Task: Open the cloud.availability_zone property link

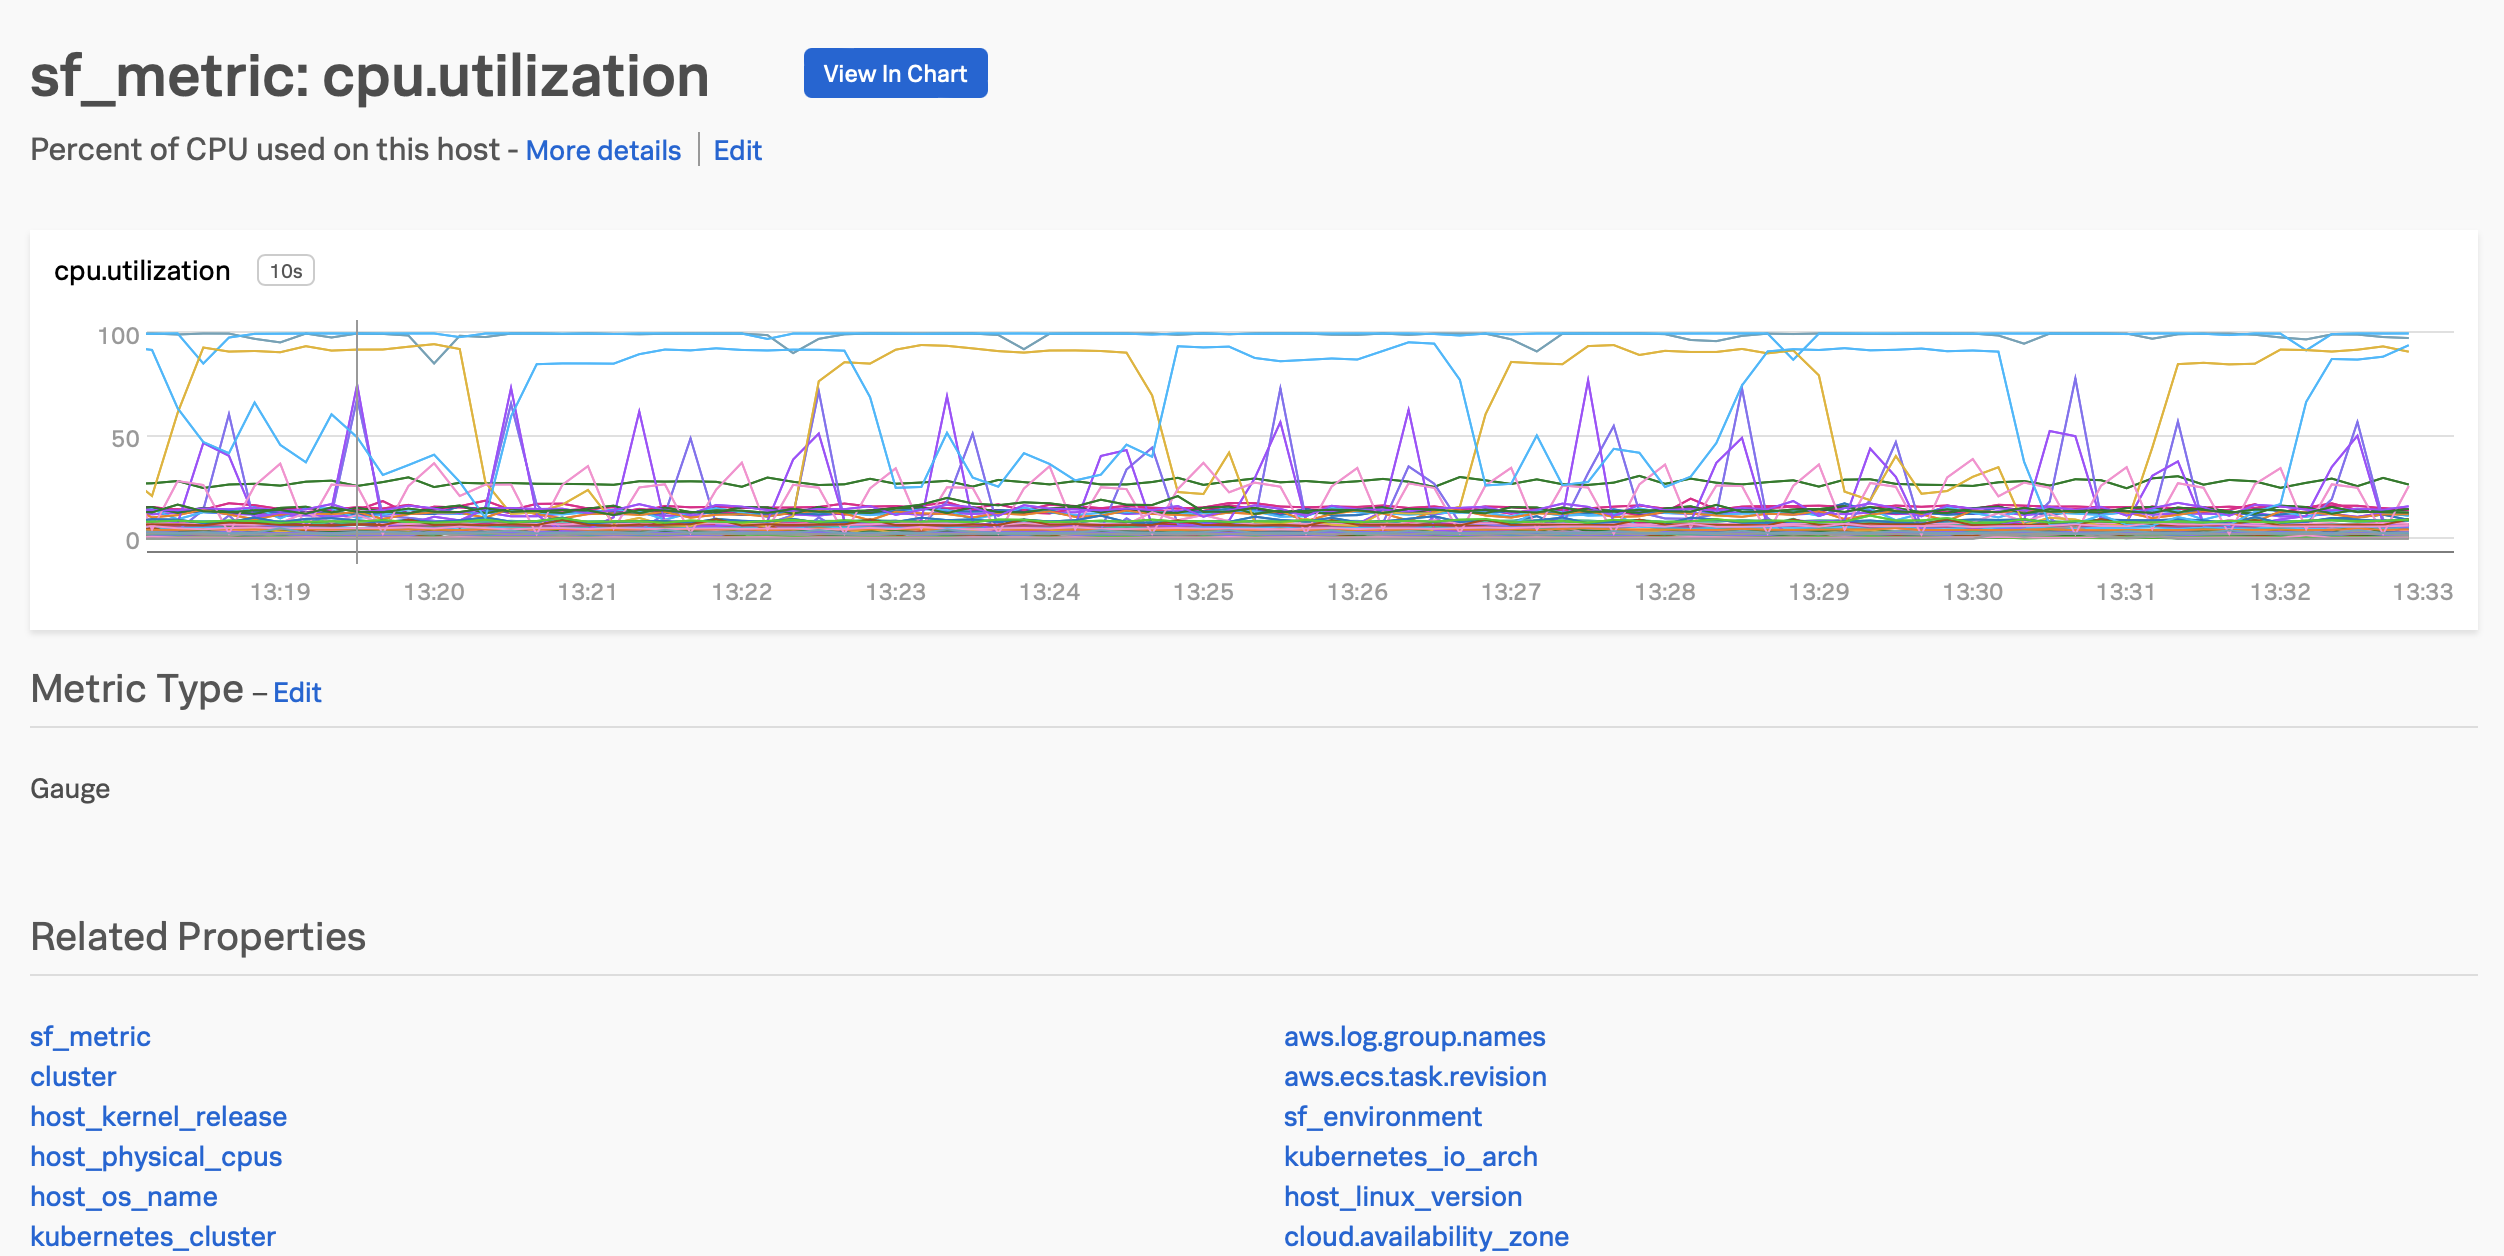Action: (1426, 1236)
